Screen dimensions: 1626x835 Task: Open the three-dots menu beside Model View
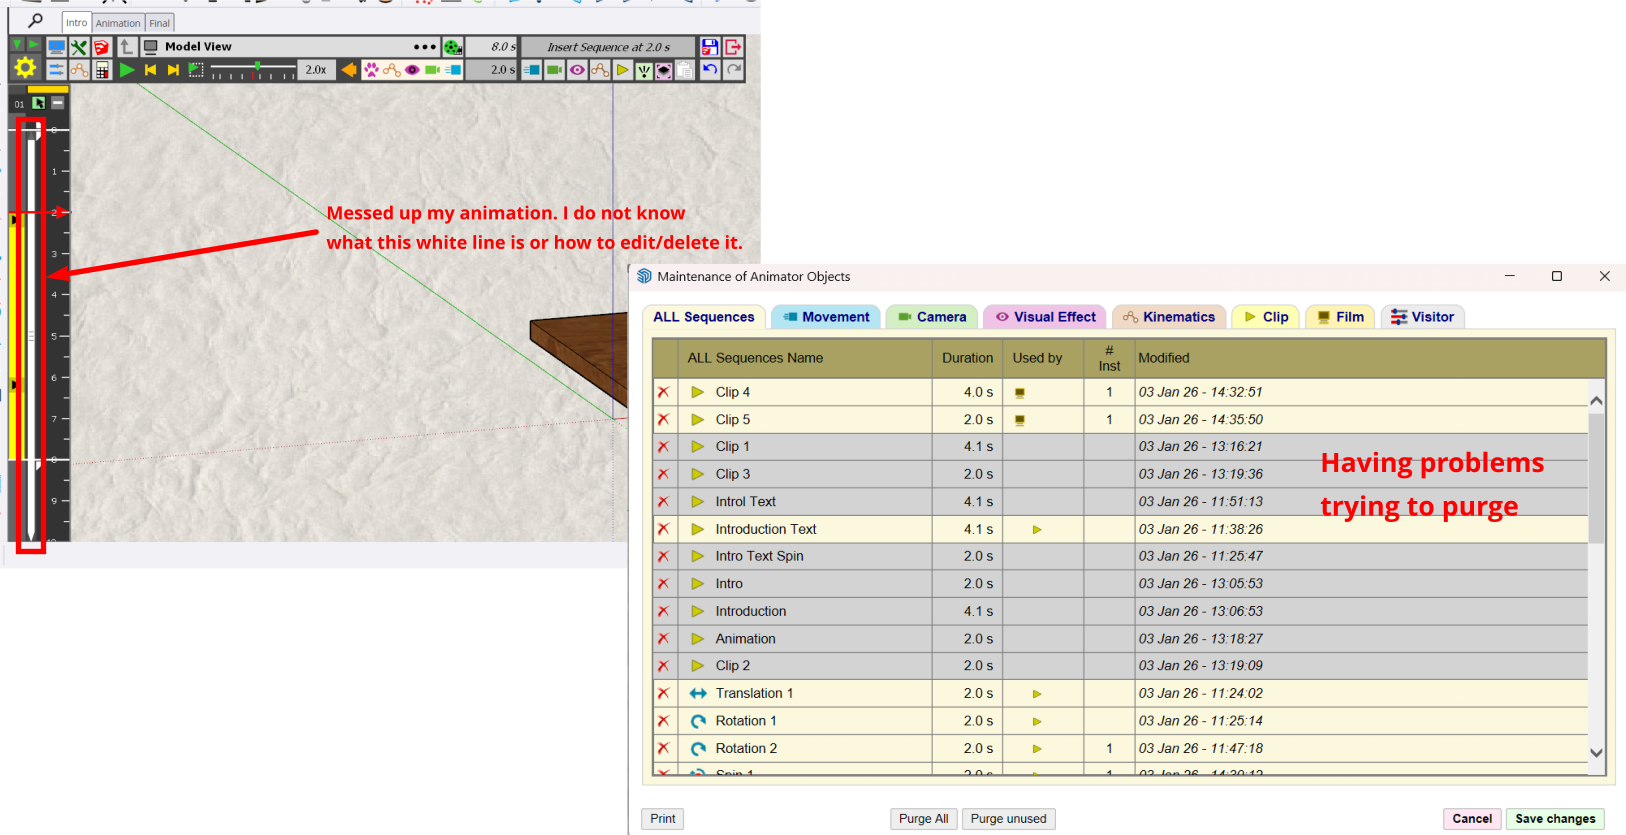coord(425,47)
